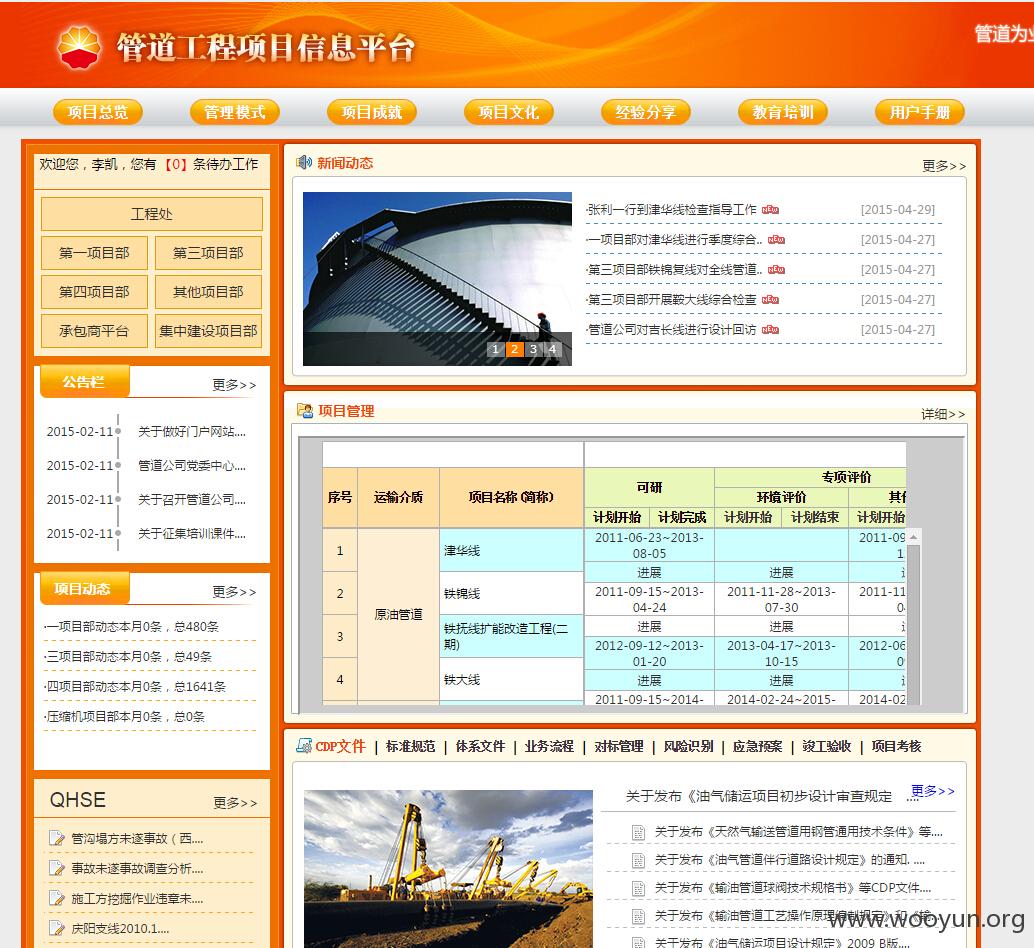Click new badge after 第三项目部铁锦复线 headline
This screenshot has height=948, width=1034.
776,270
